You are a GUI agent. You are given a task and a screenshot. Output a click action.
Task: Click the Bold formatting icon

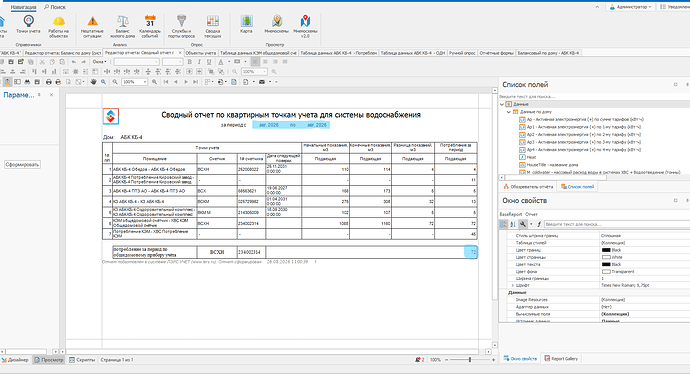[190, 62]
